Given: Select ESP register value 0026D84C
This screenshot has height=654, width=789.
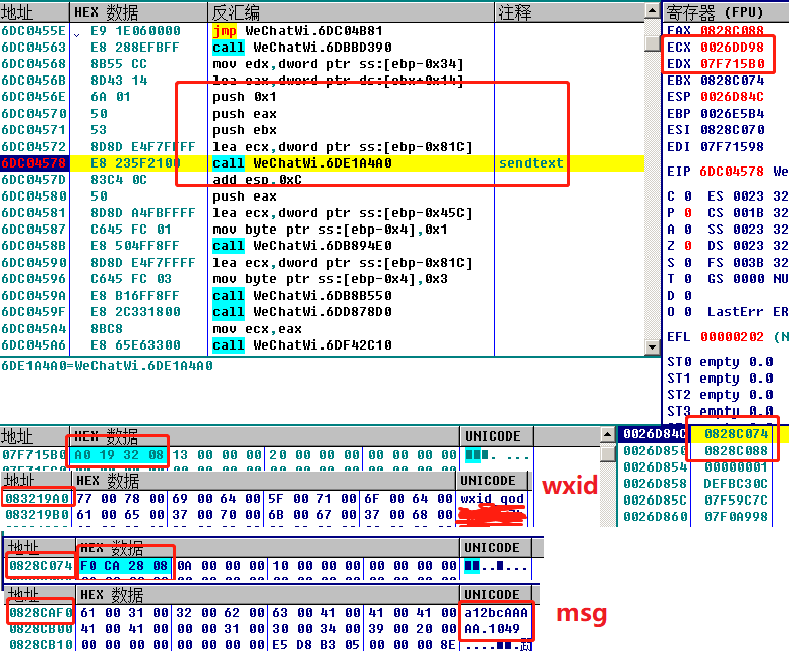Looking at the screenshot, I should [732, 97].
